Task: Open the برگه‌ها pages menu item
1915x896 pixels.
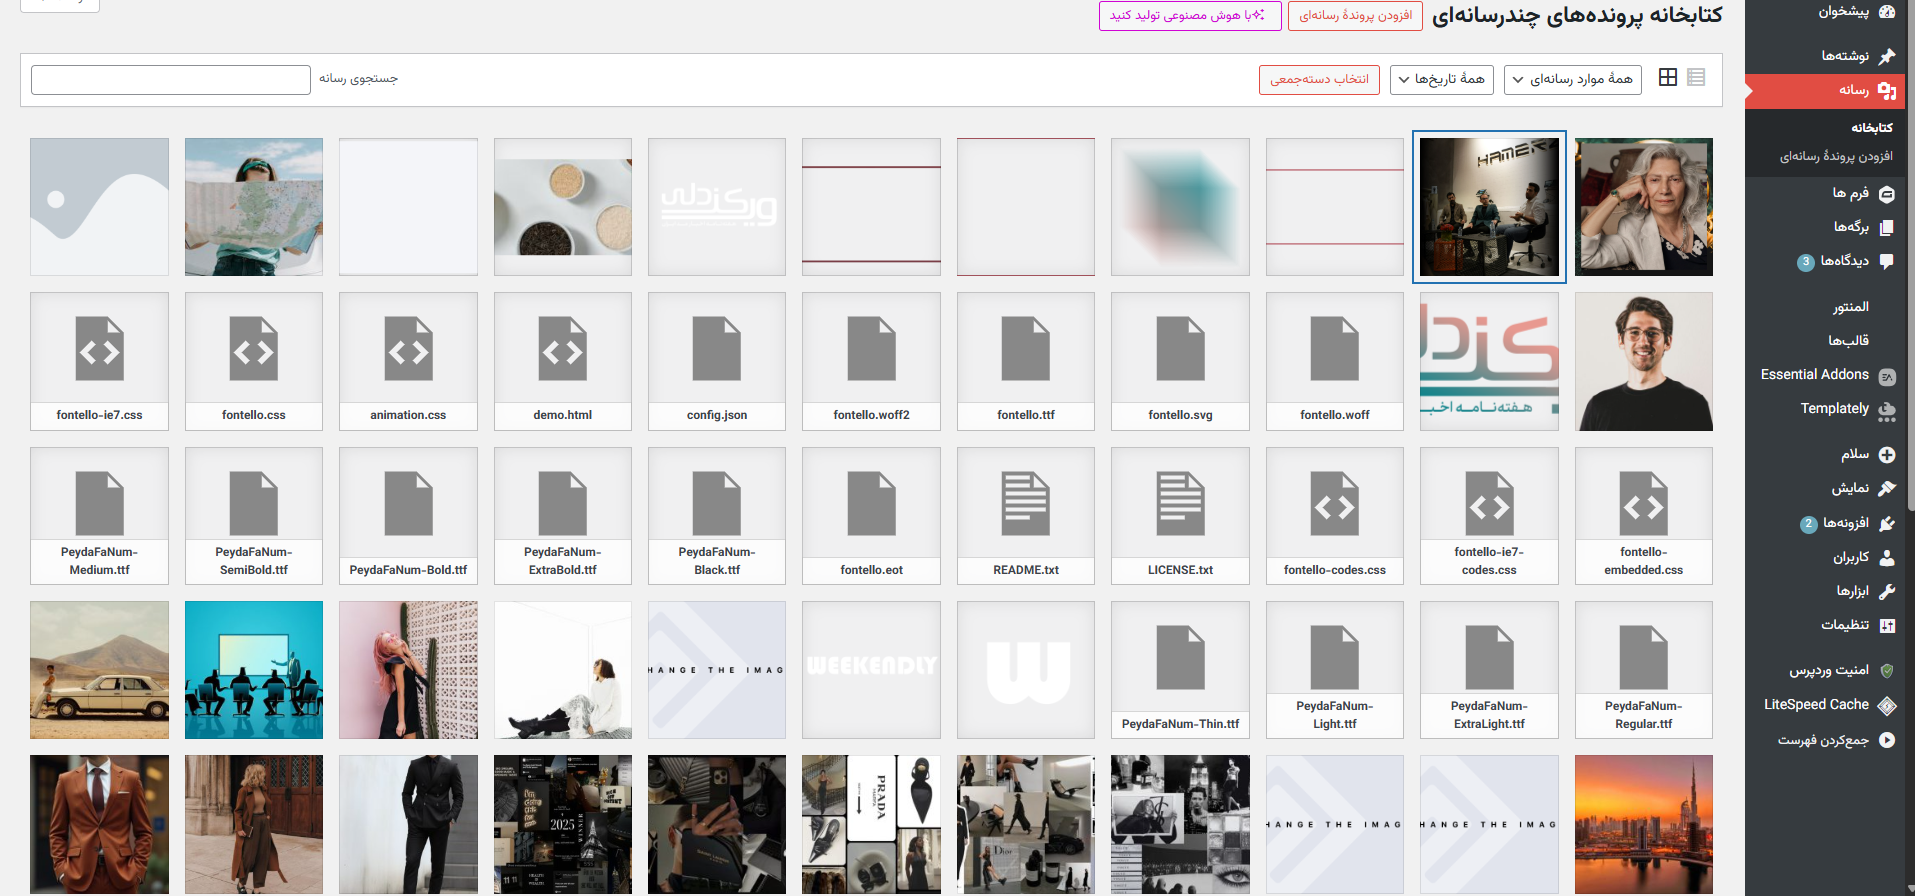Action: click(1851, 227)
